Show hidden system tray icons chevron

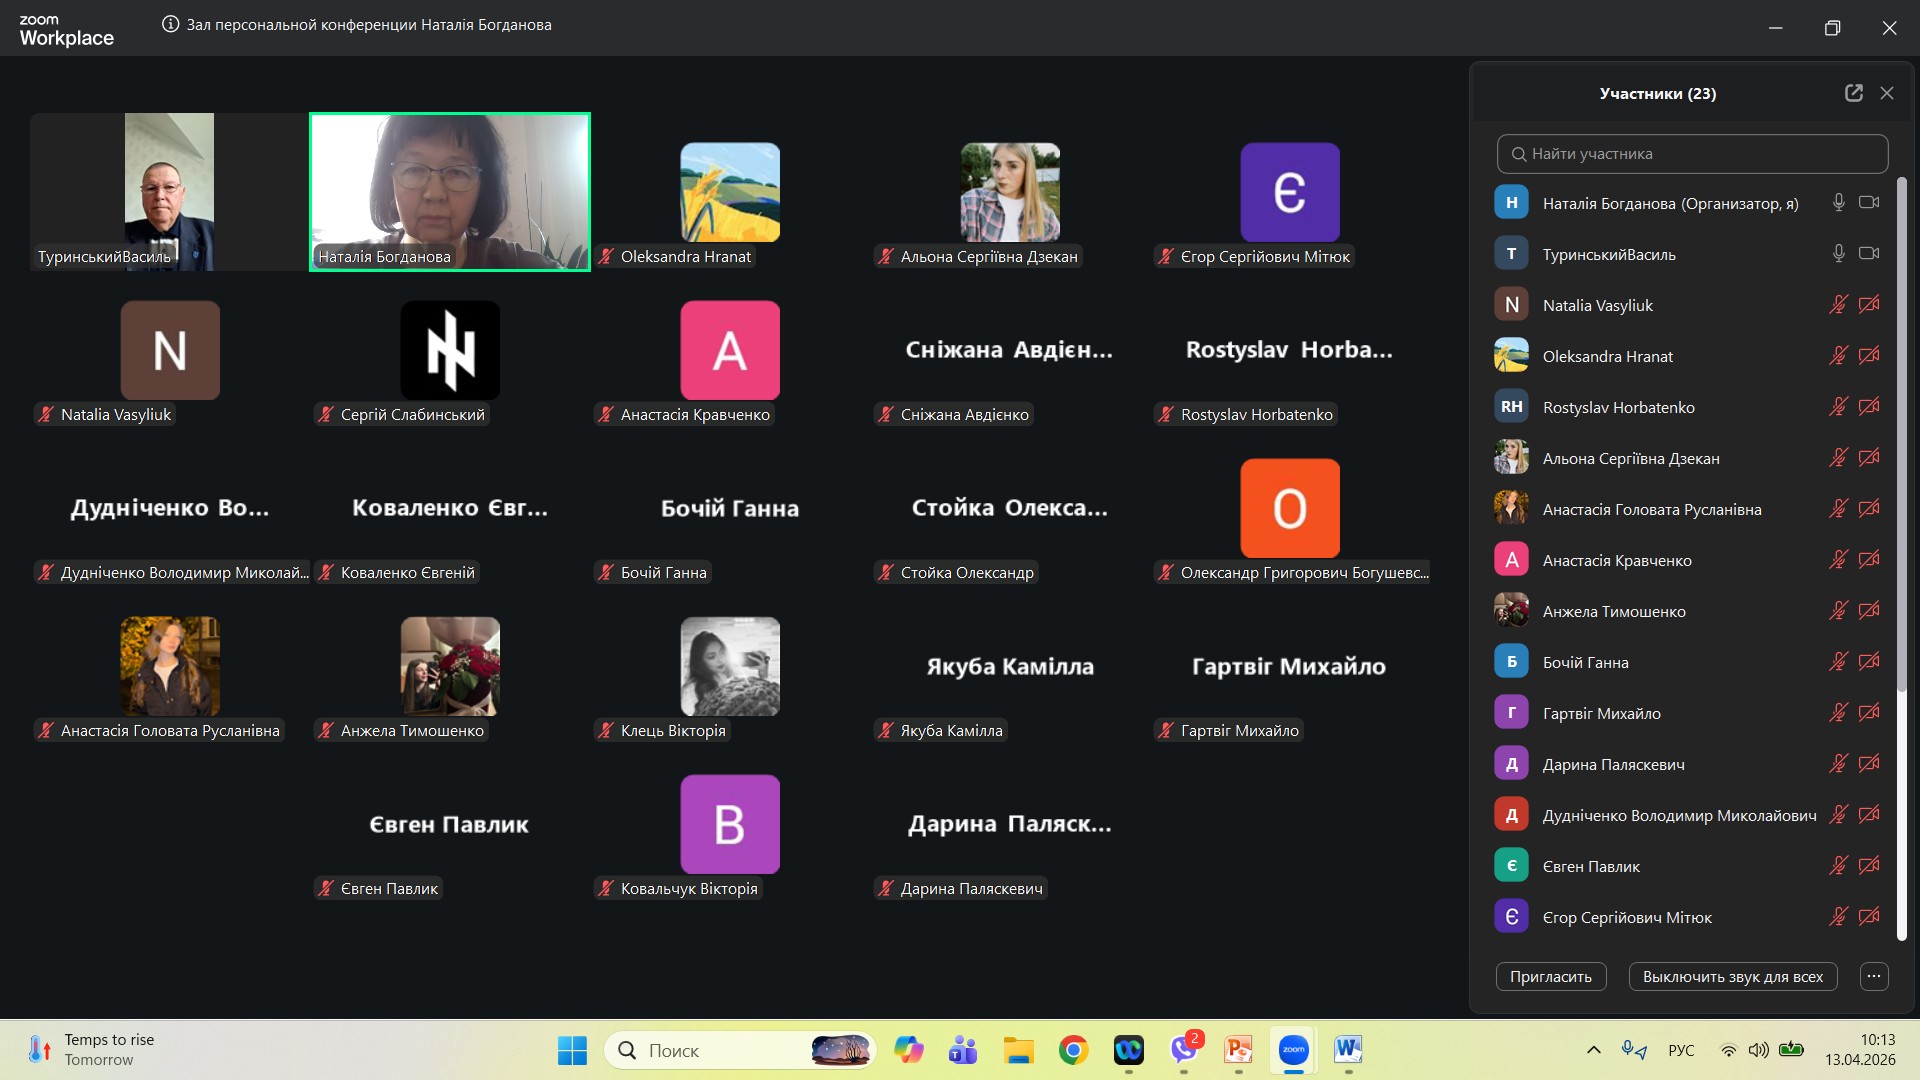pos(1594,1050)
